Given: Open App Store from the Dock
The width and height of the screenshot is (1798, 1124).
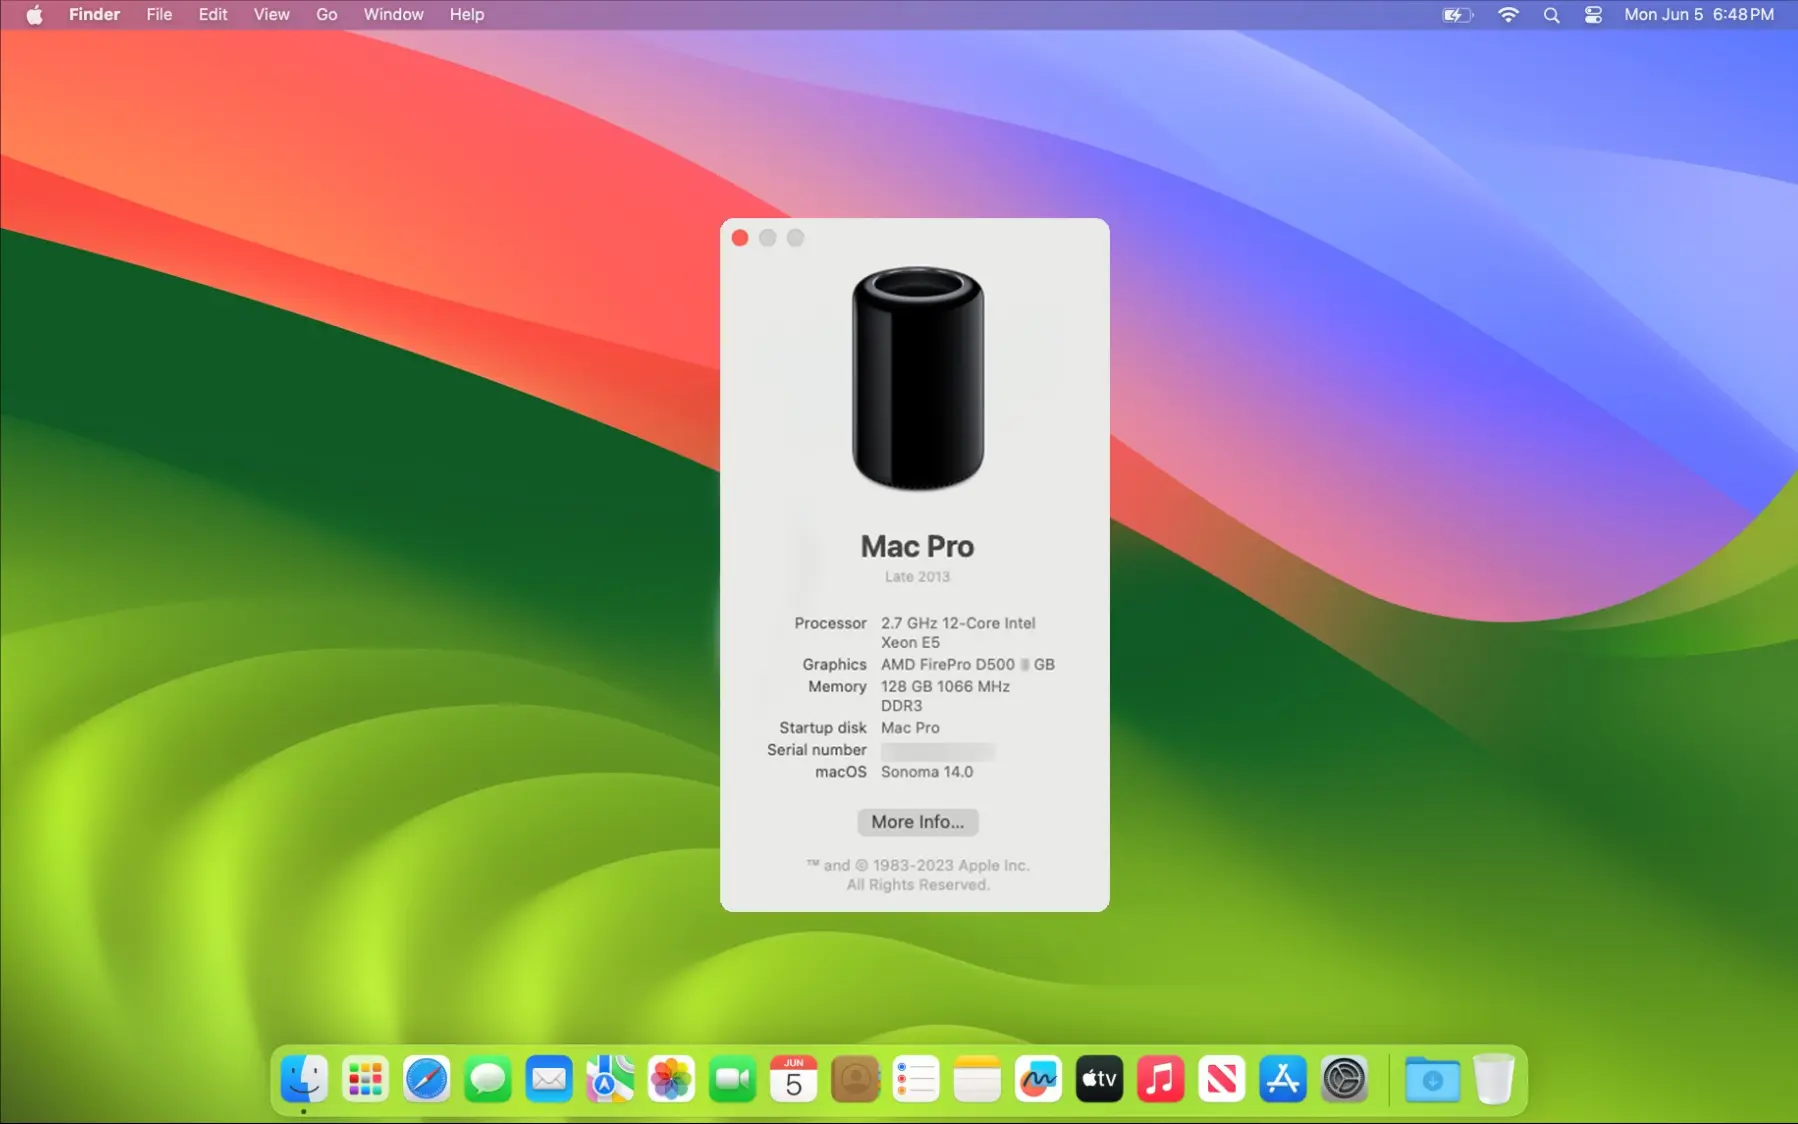Looking at the screenshot, I should (x=1283, y=1080).
